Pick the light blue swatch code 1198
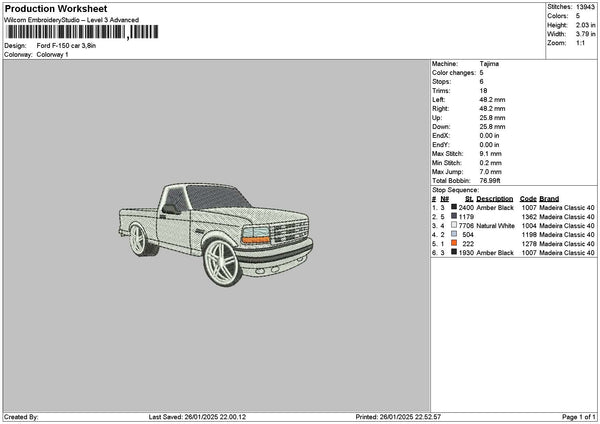600x424 pixels. point(454,234)
